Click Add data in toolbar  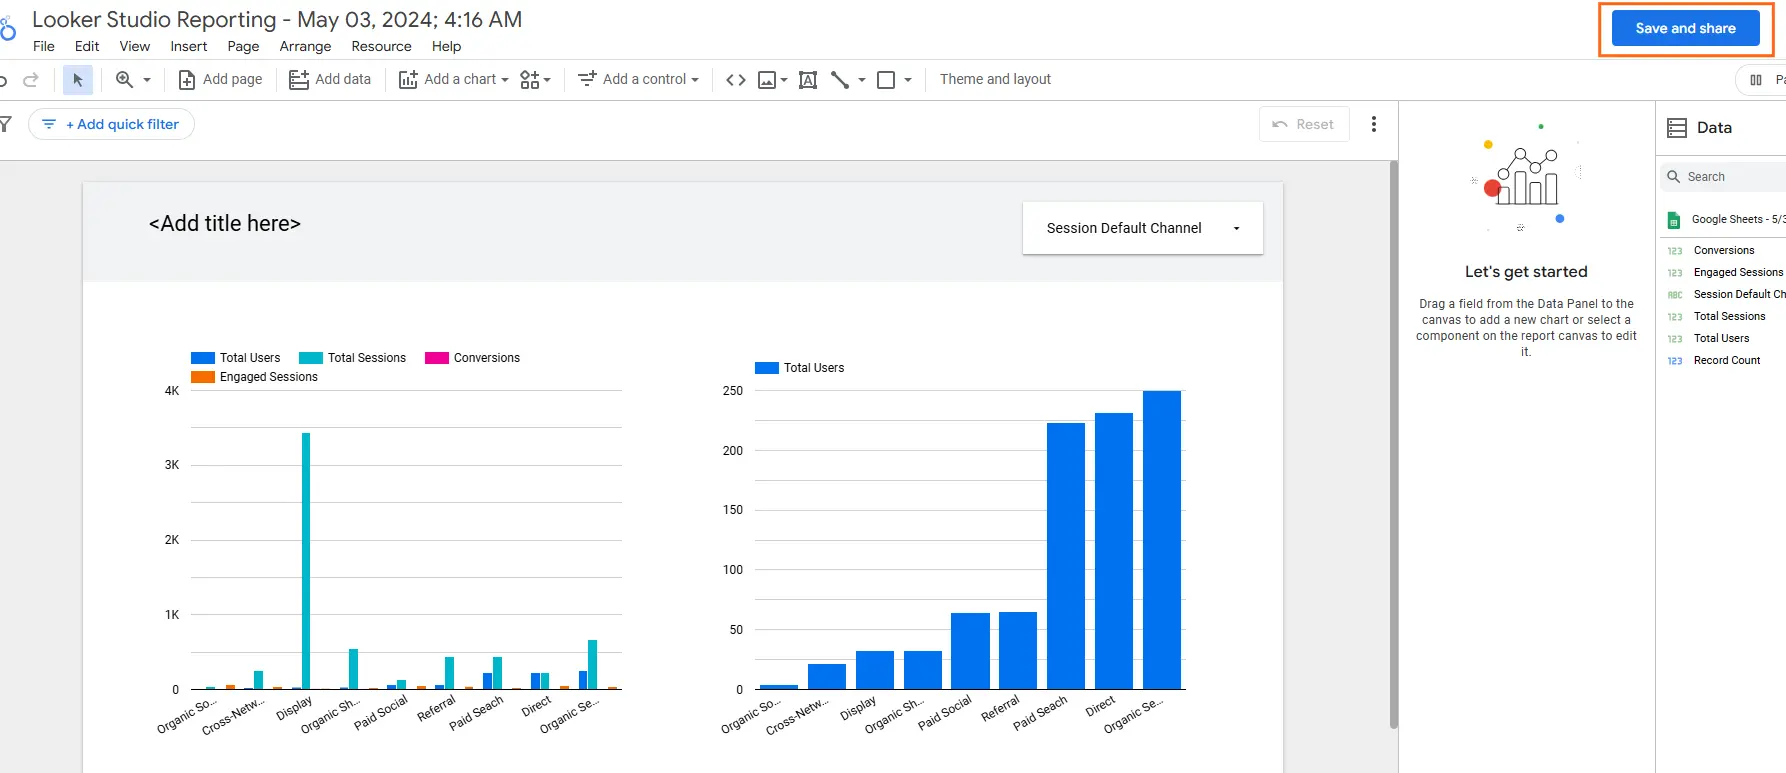330,79
